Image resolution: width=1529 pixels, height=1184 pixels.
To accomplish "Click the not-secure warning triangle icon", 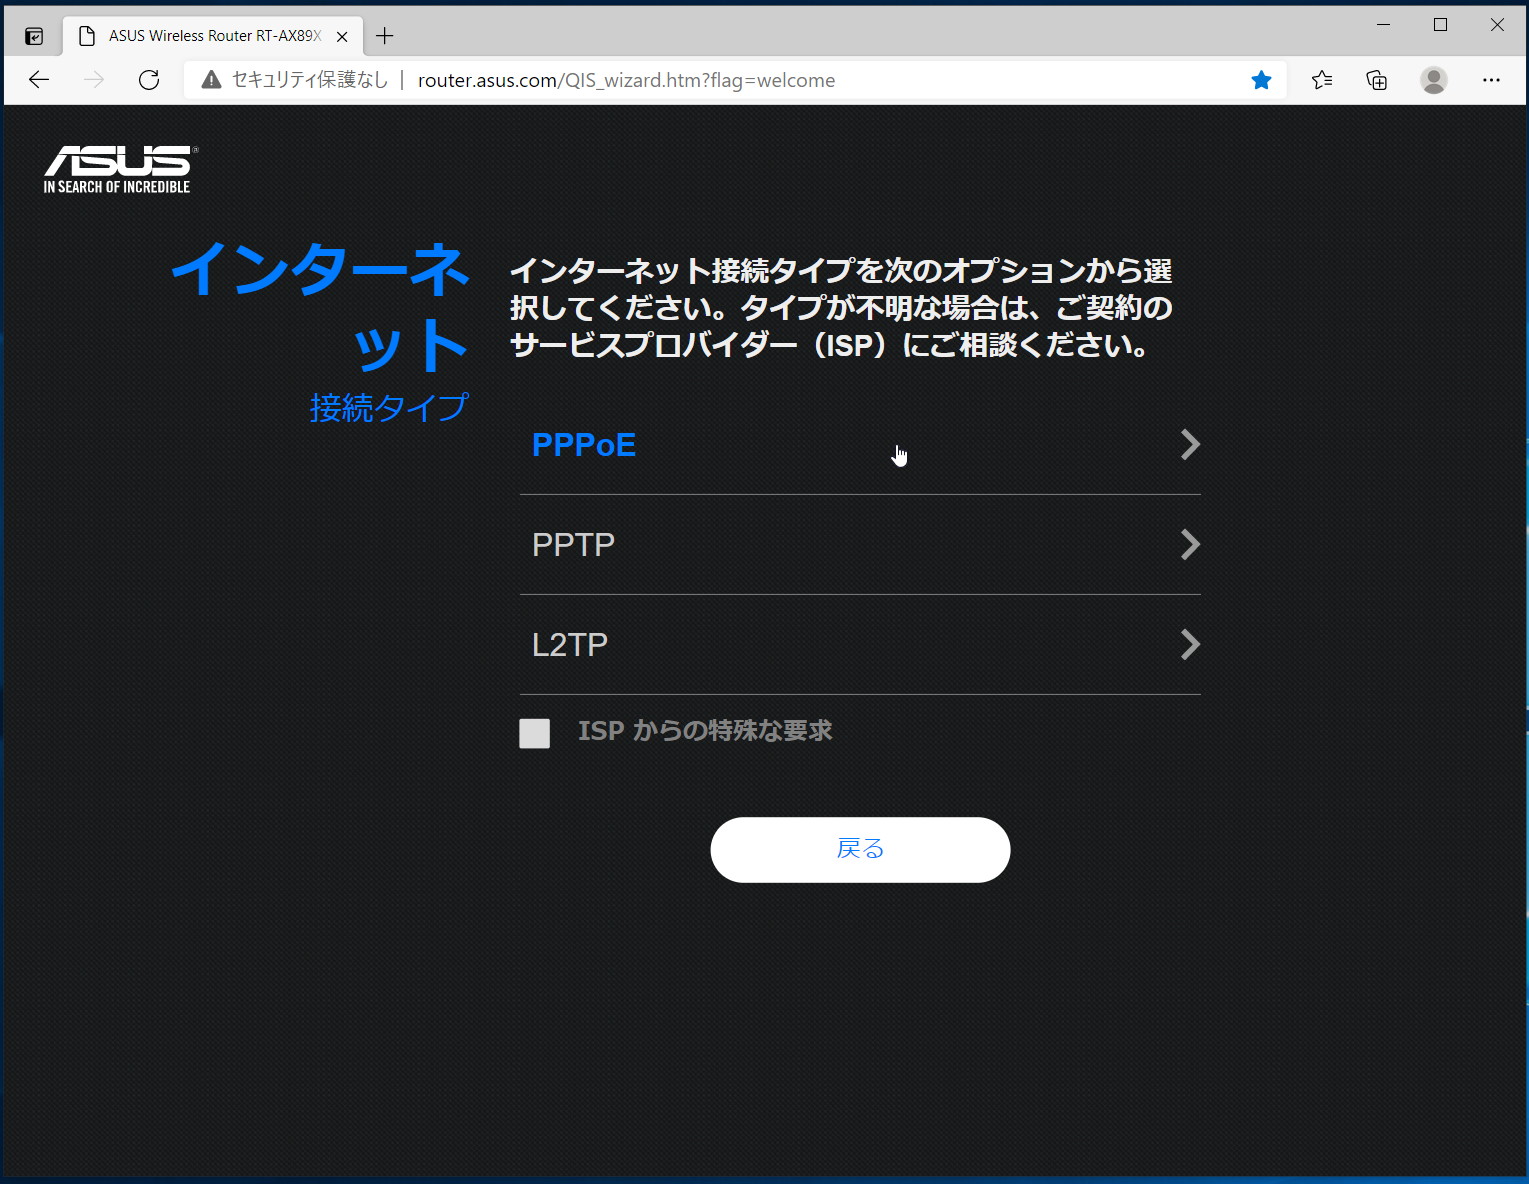I will (x=211, y=80).
